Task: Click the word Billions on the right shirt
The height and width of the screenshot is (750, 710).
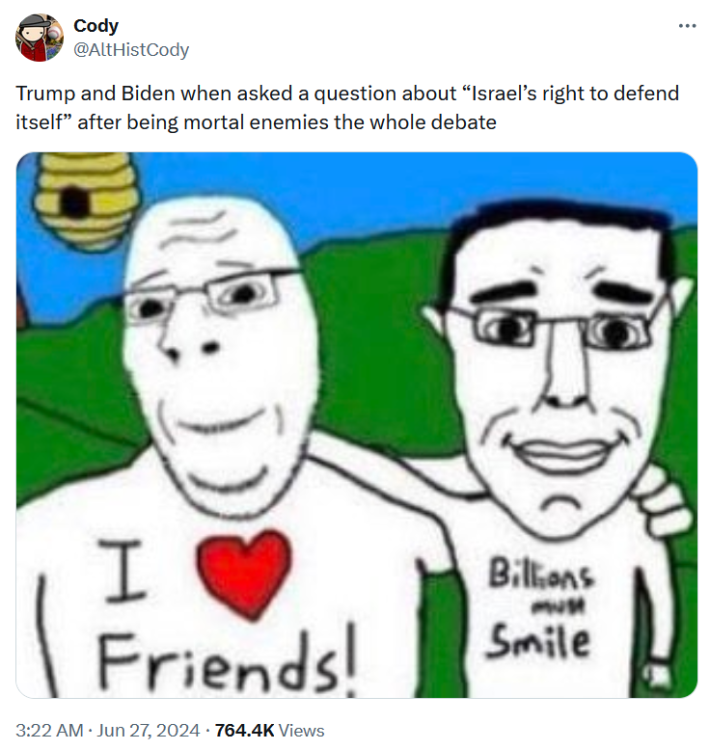Action: click(x=541, y=574)
